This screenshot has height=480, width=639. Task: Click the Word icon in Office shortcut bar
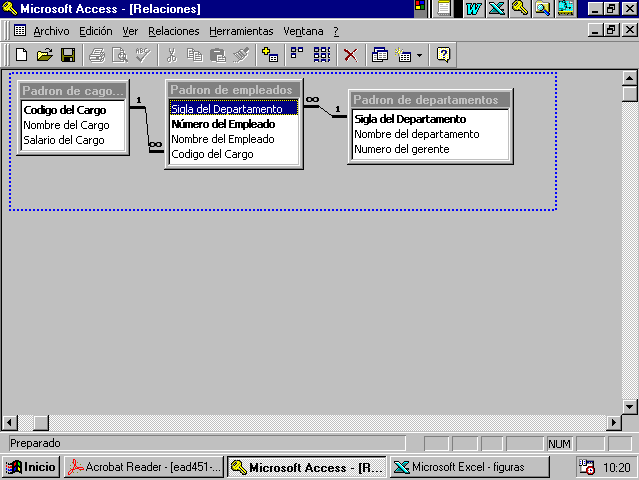click(x=473, y=8)
